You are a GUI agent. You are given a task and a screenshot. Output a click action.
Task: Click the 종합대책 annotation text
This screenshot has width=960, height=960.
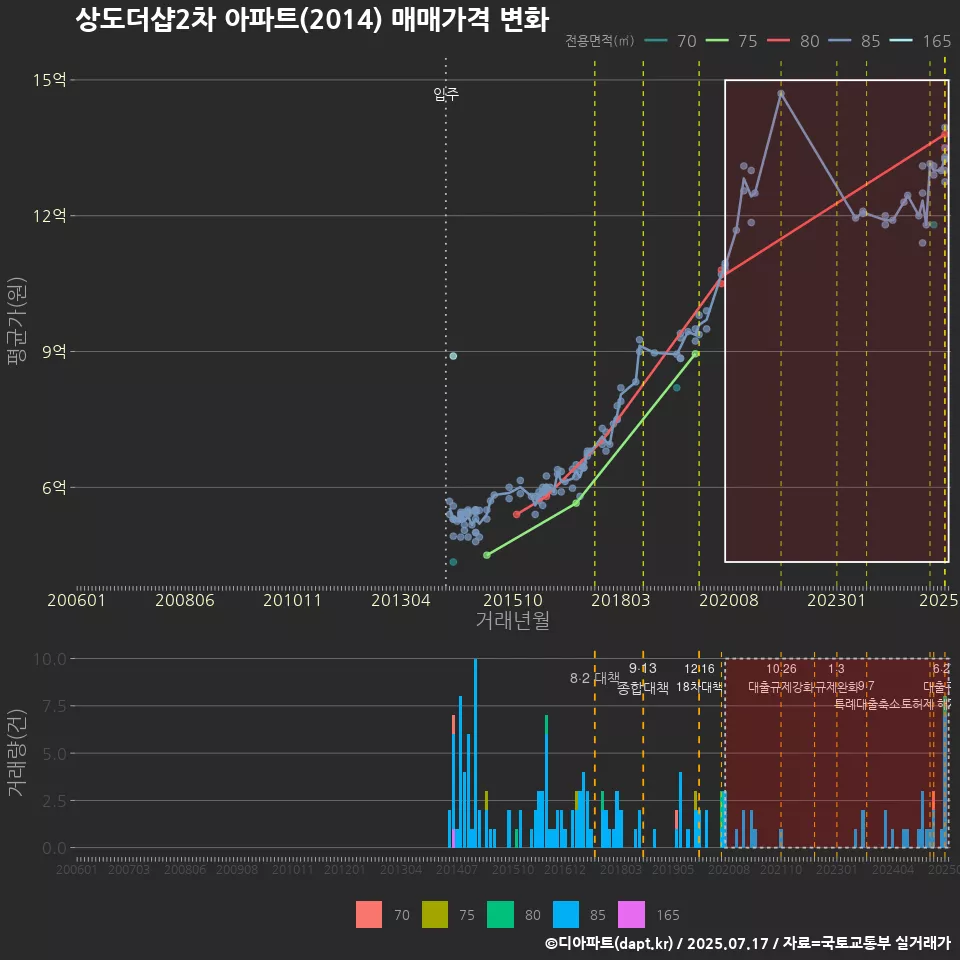(x=642, y=688)
